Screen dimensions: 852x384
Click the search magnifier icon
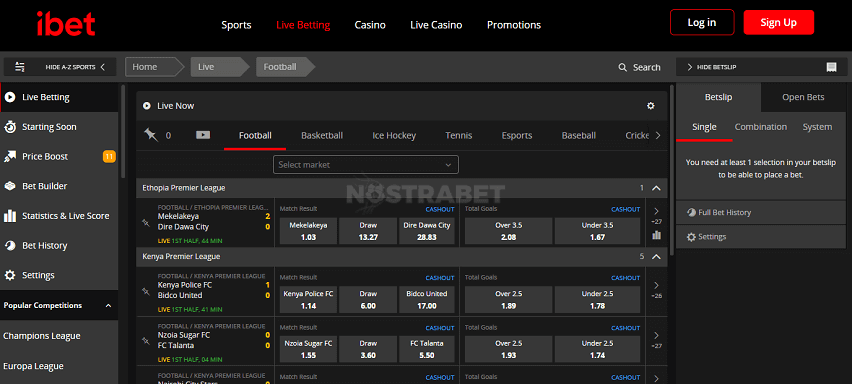click(x=623, y=67)
